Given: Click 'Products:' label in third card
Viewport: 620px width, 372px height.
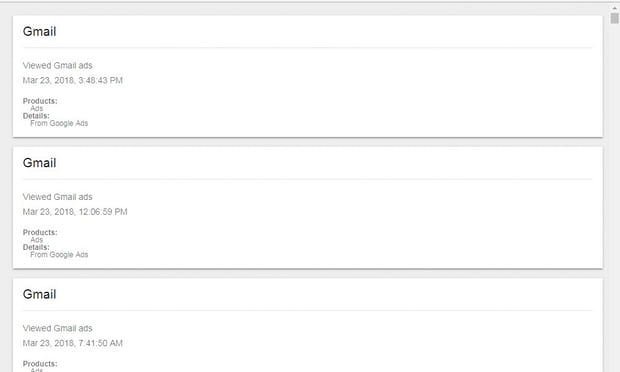Looking at the screenshot, I should click(40, 364).
